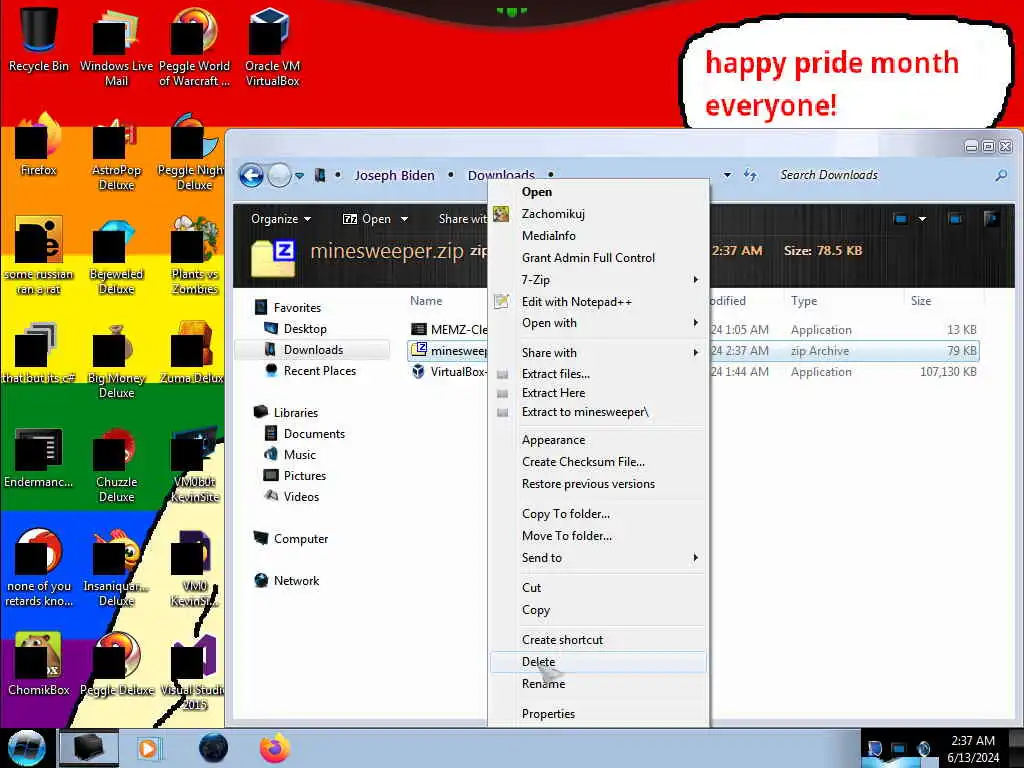Open Windows Media Player taskbar icon
The height and width of the screenshot is (768, 1024).
click(x=149, y=748)
